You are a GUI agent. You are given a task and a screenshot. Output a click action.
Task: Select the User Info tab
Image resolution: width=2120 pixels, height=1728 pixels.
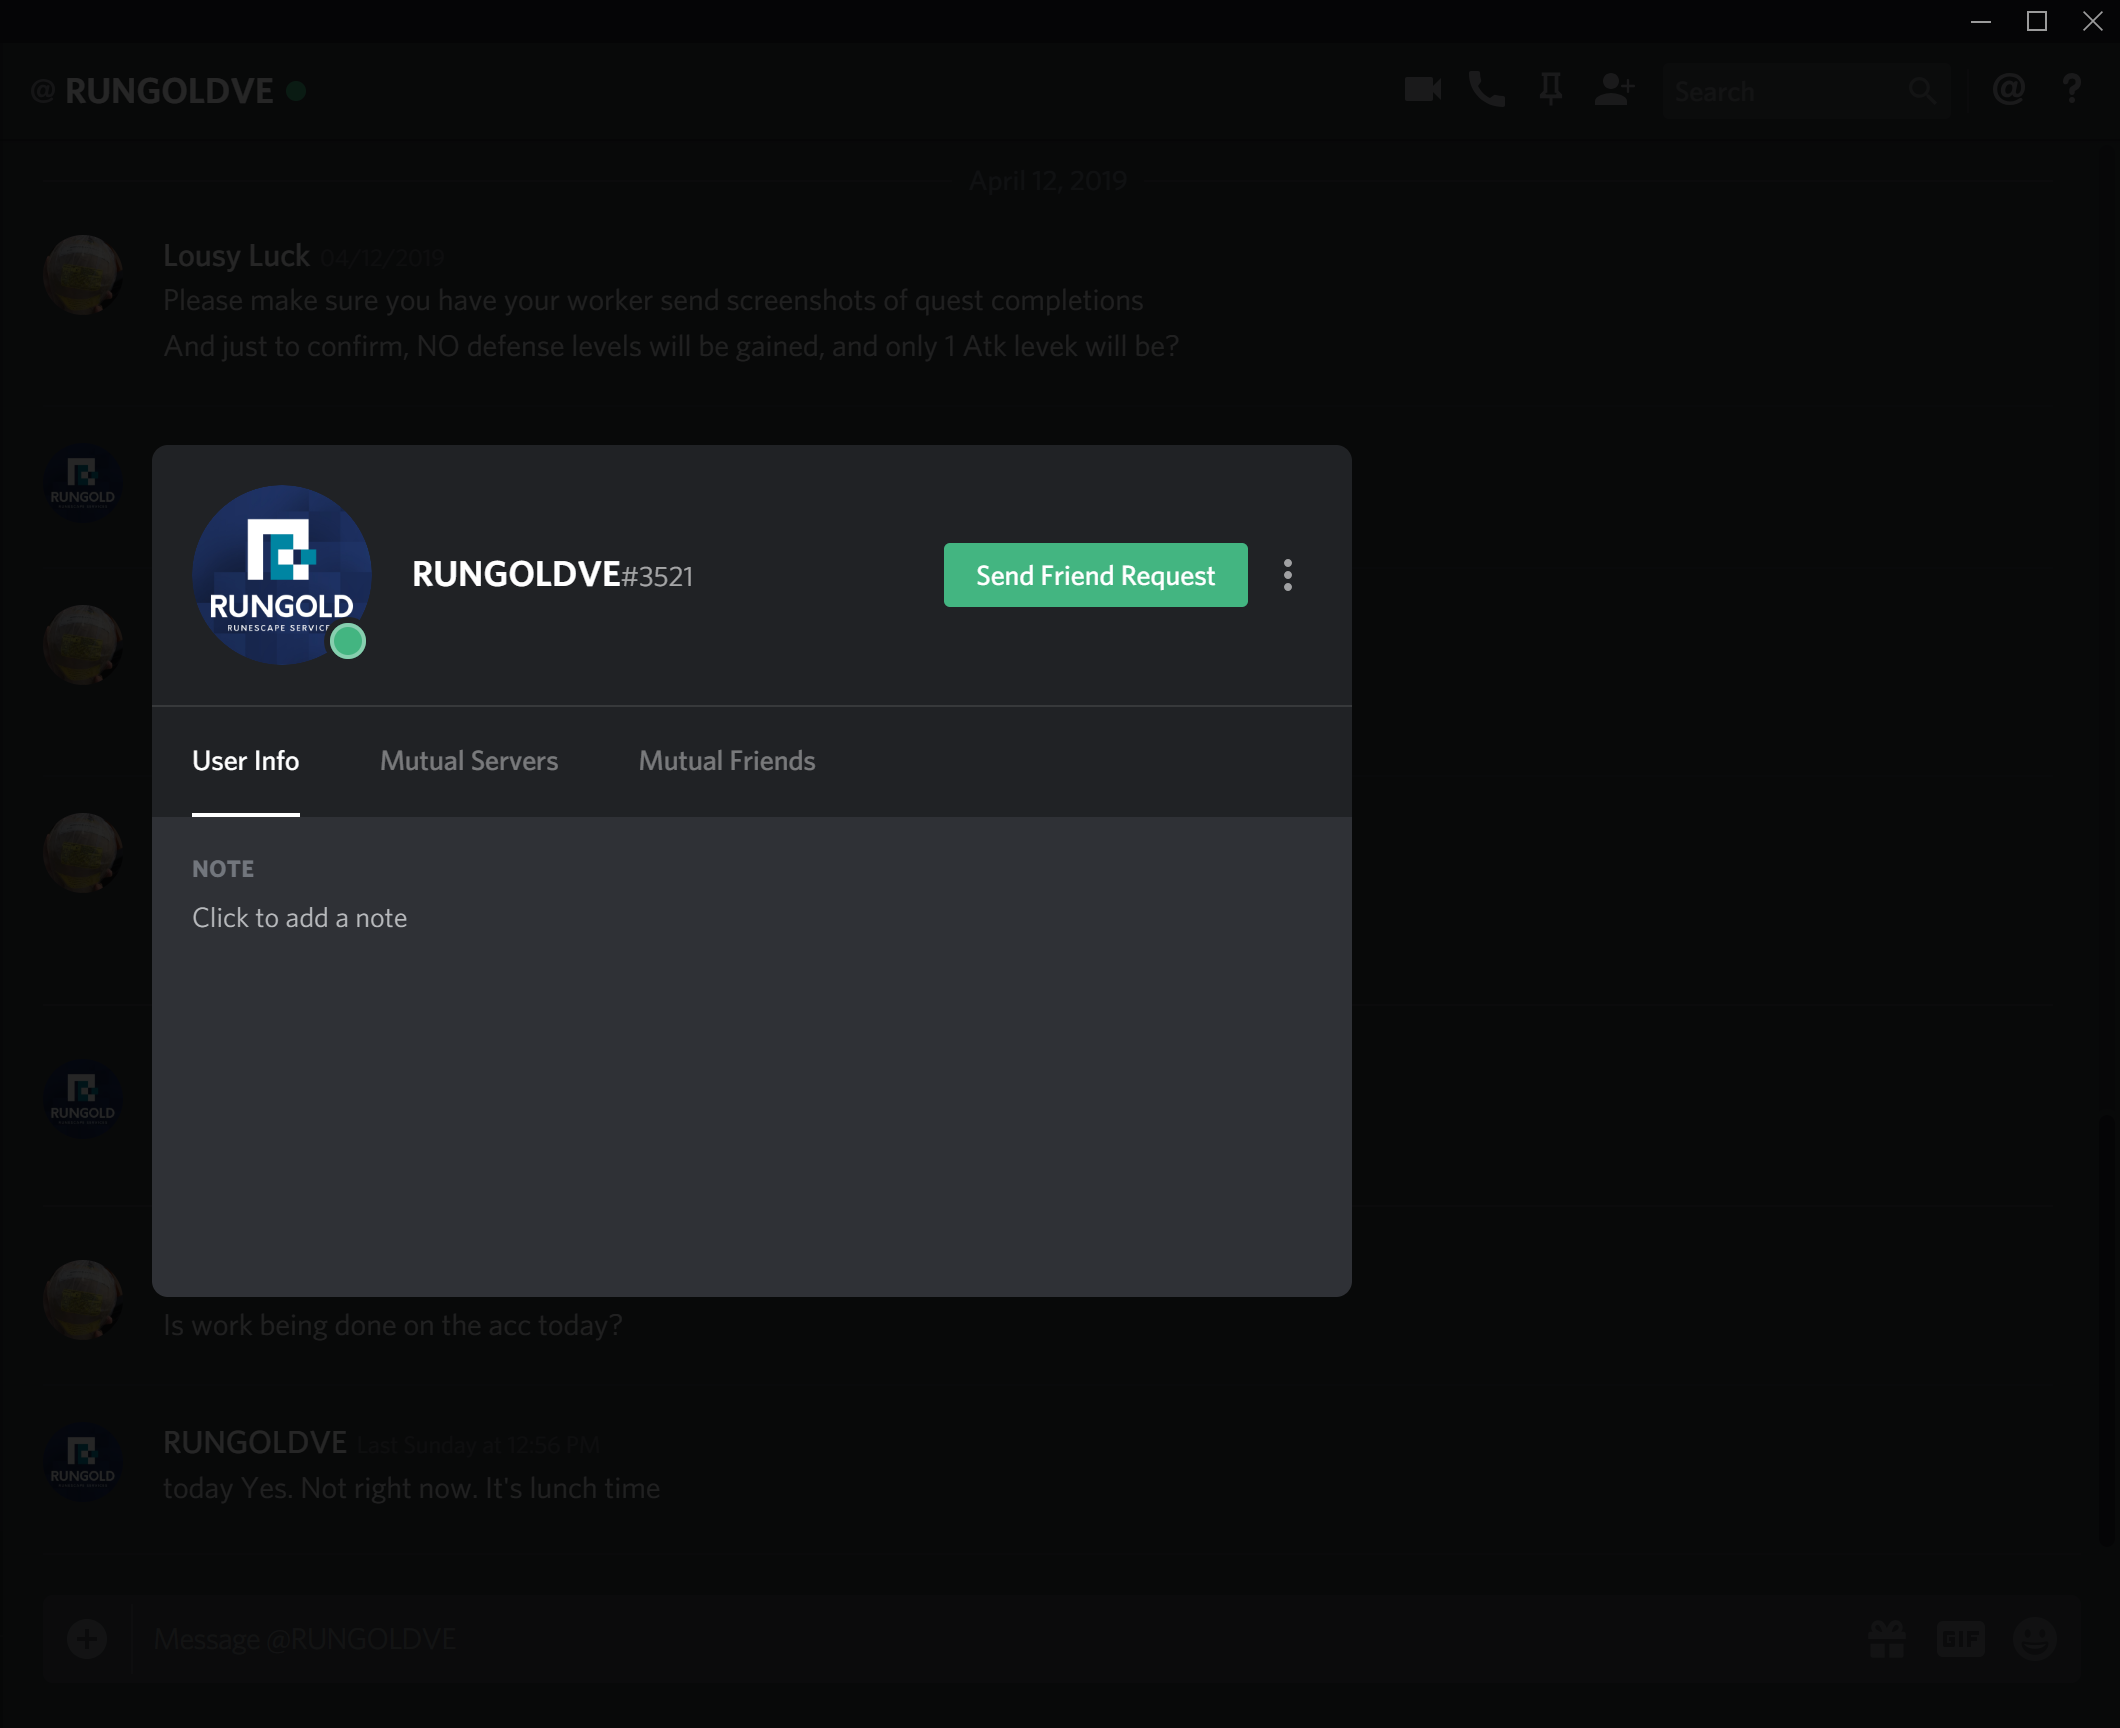pos(246,761)
